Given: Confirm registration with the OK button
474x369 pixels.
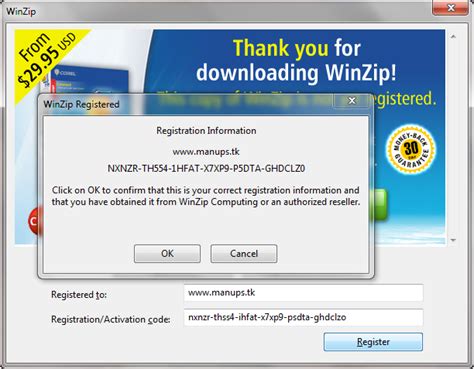Looking at the screenshot, I should 167,254.
